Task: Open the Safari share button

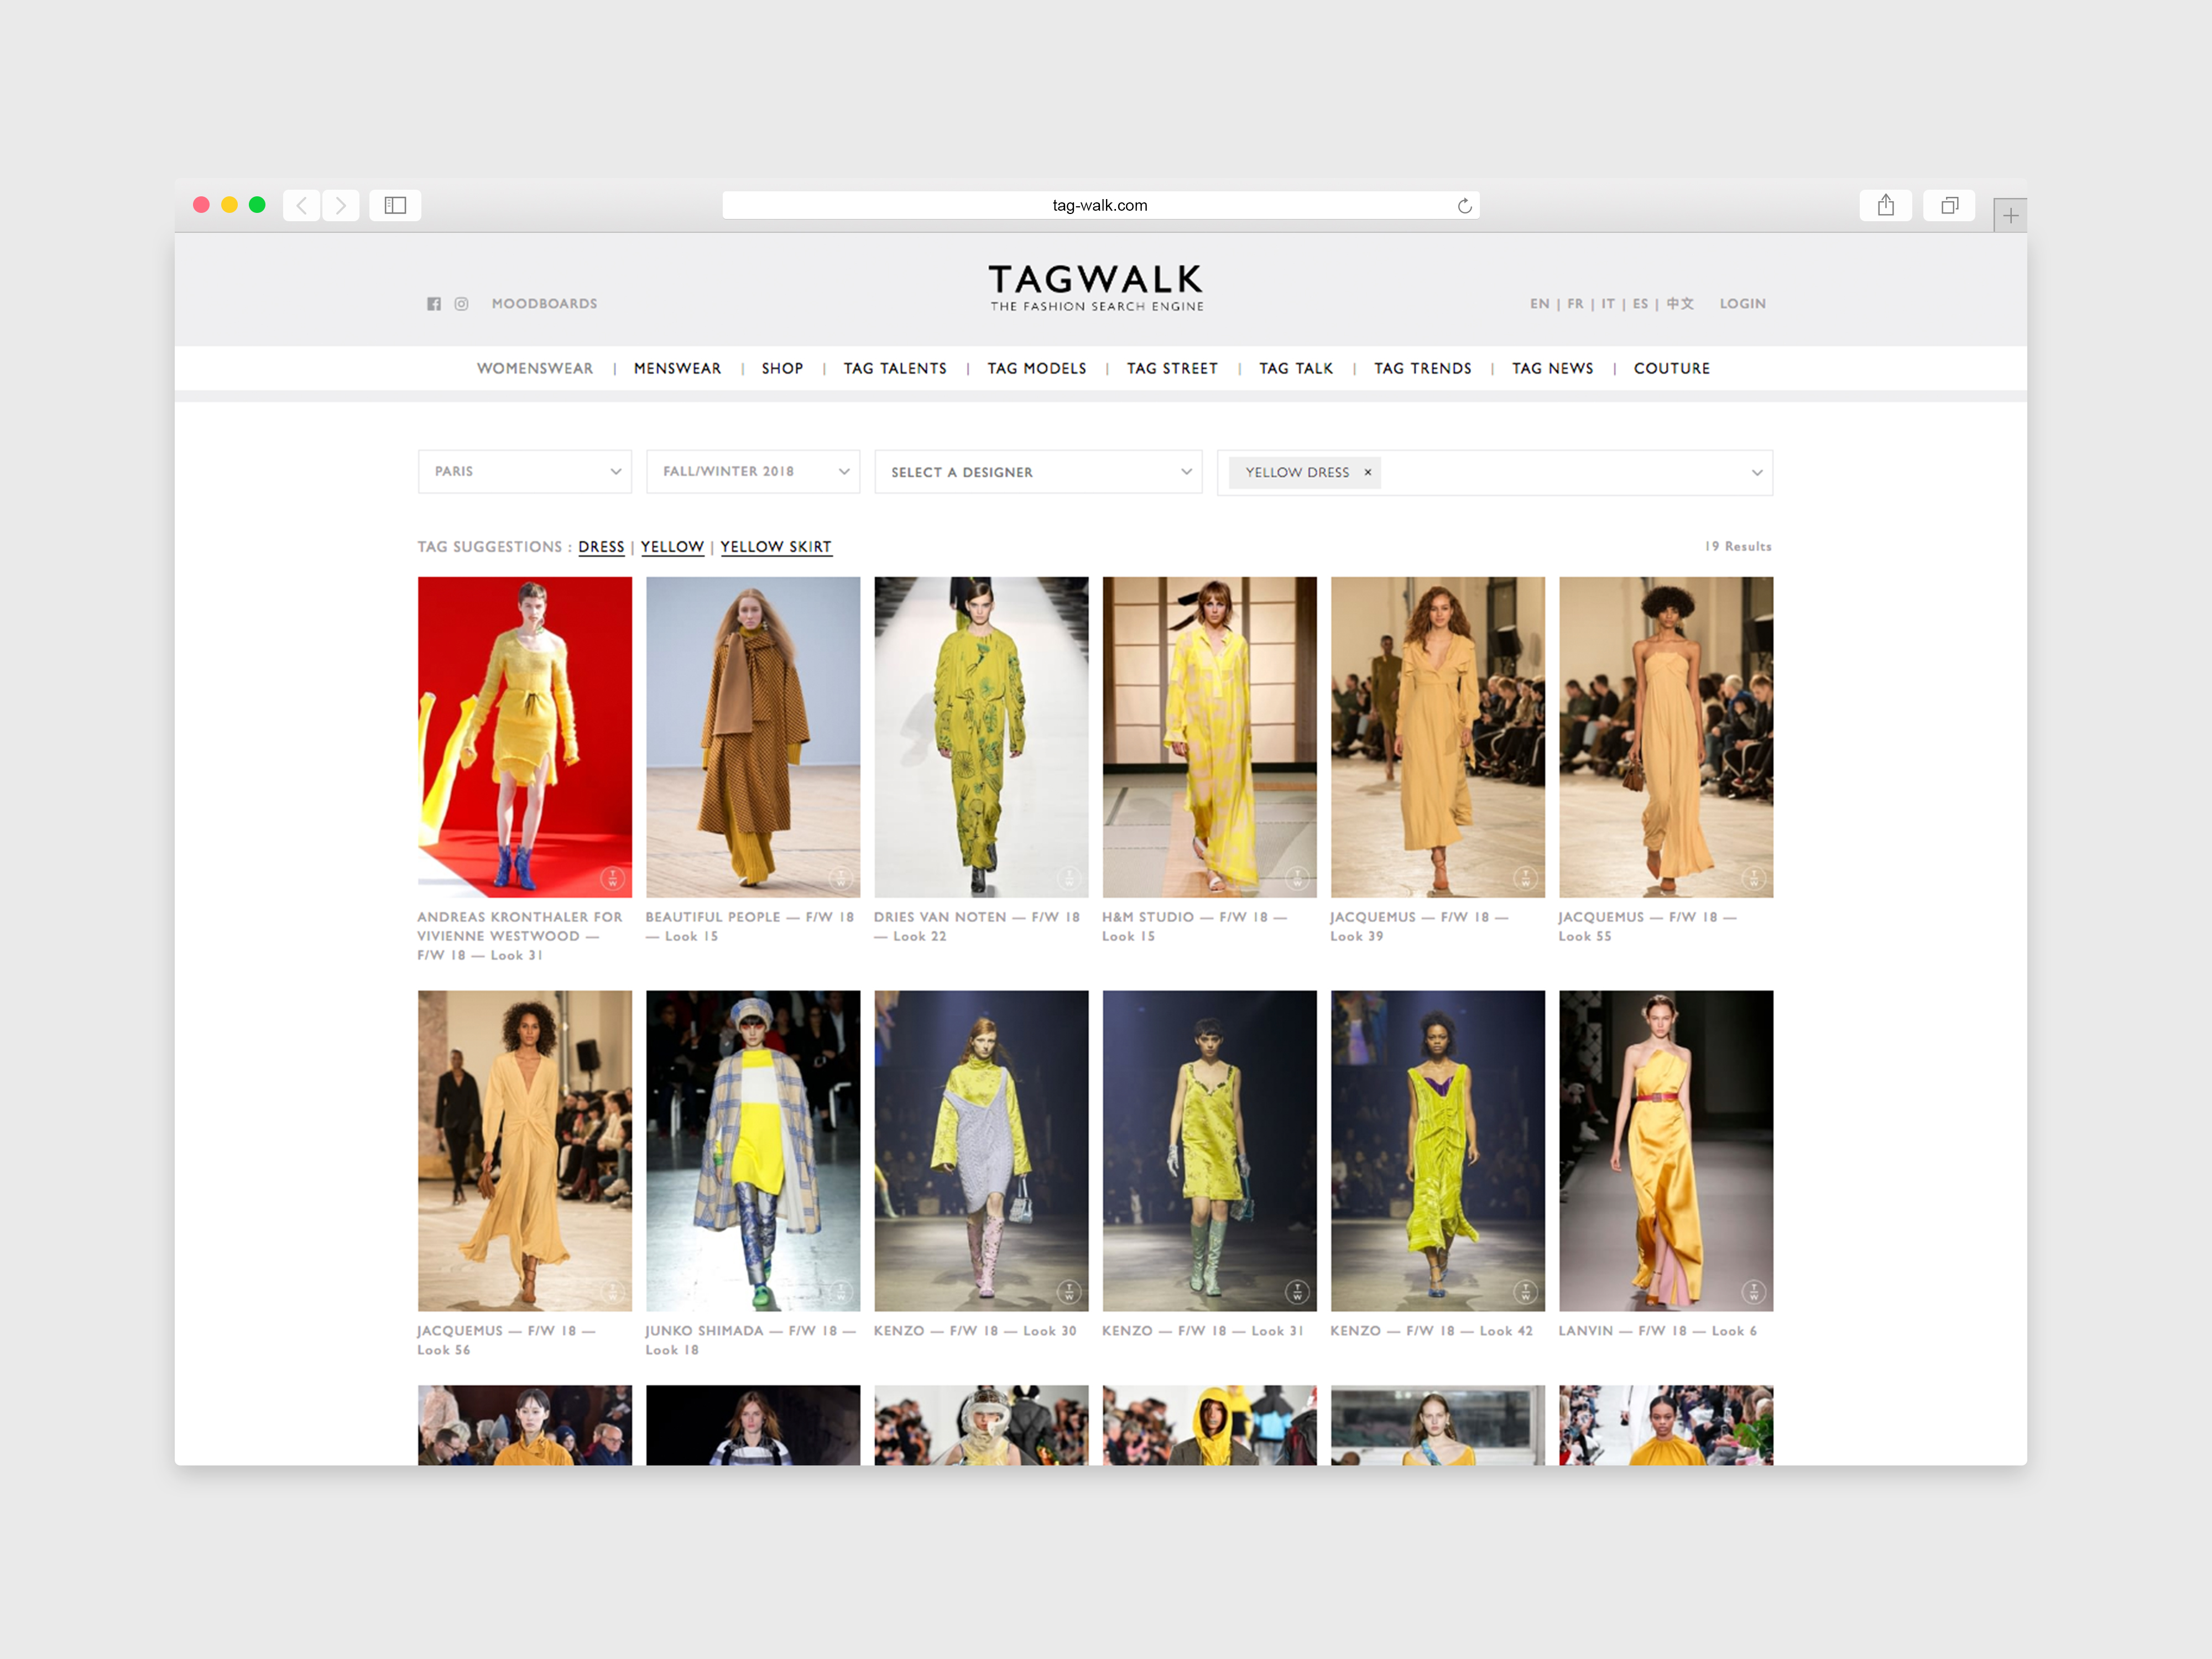Action: pyautogui.click(x=1885, y=205)
